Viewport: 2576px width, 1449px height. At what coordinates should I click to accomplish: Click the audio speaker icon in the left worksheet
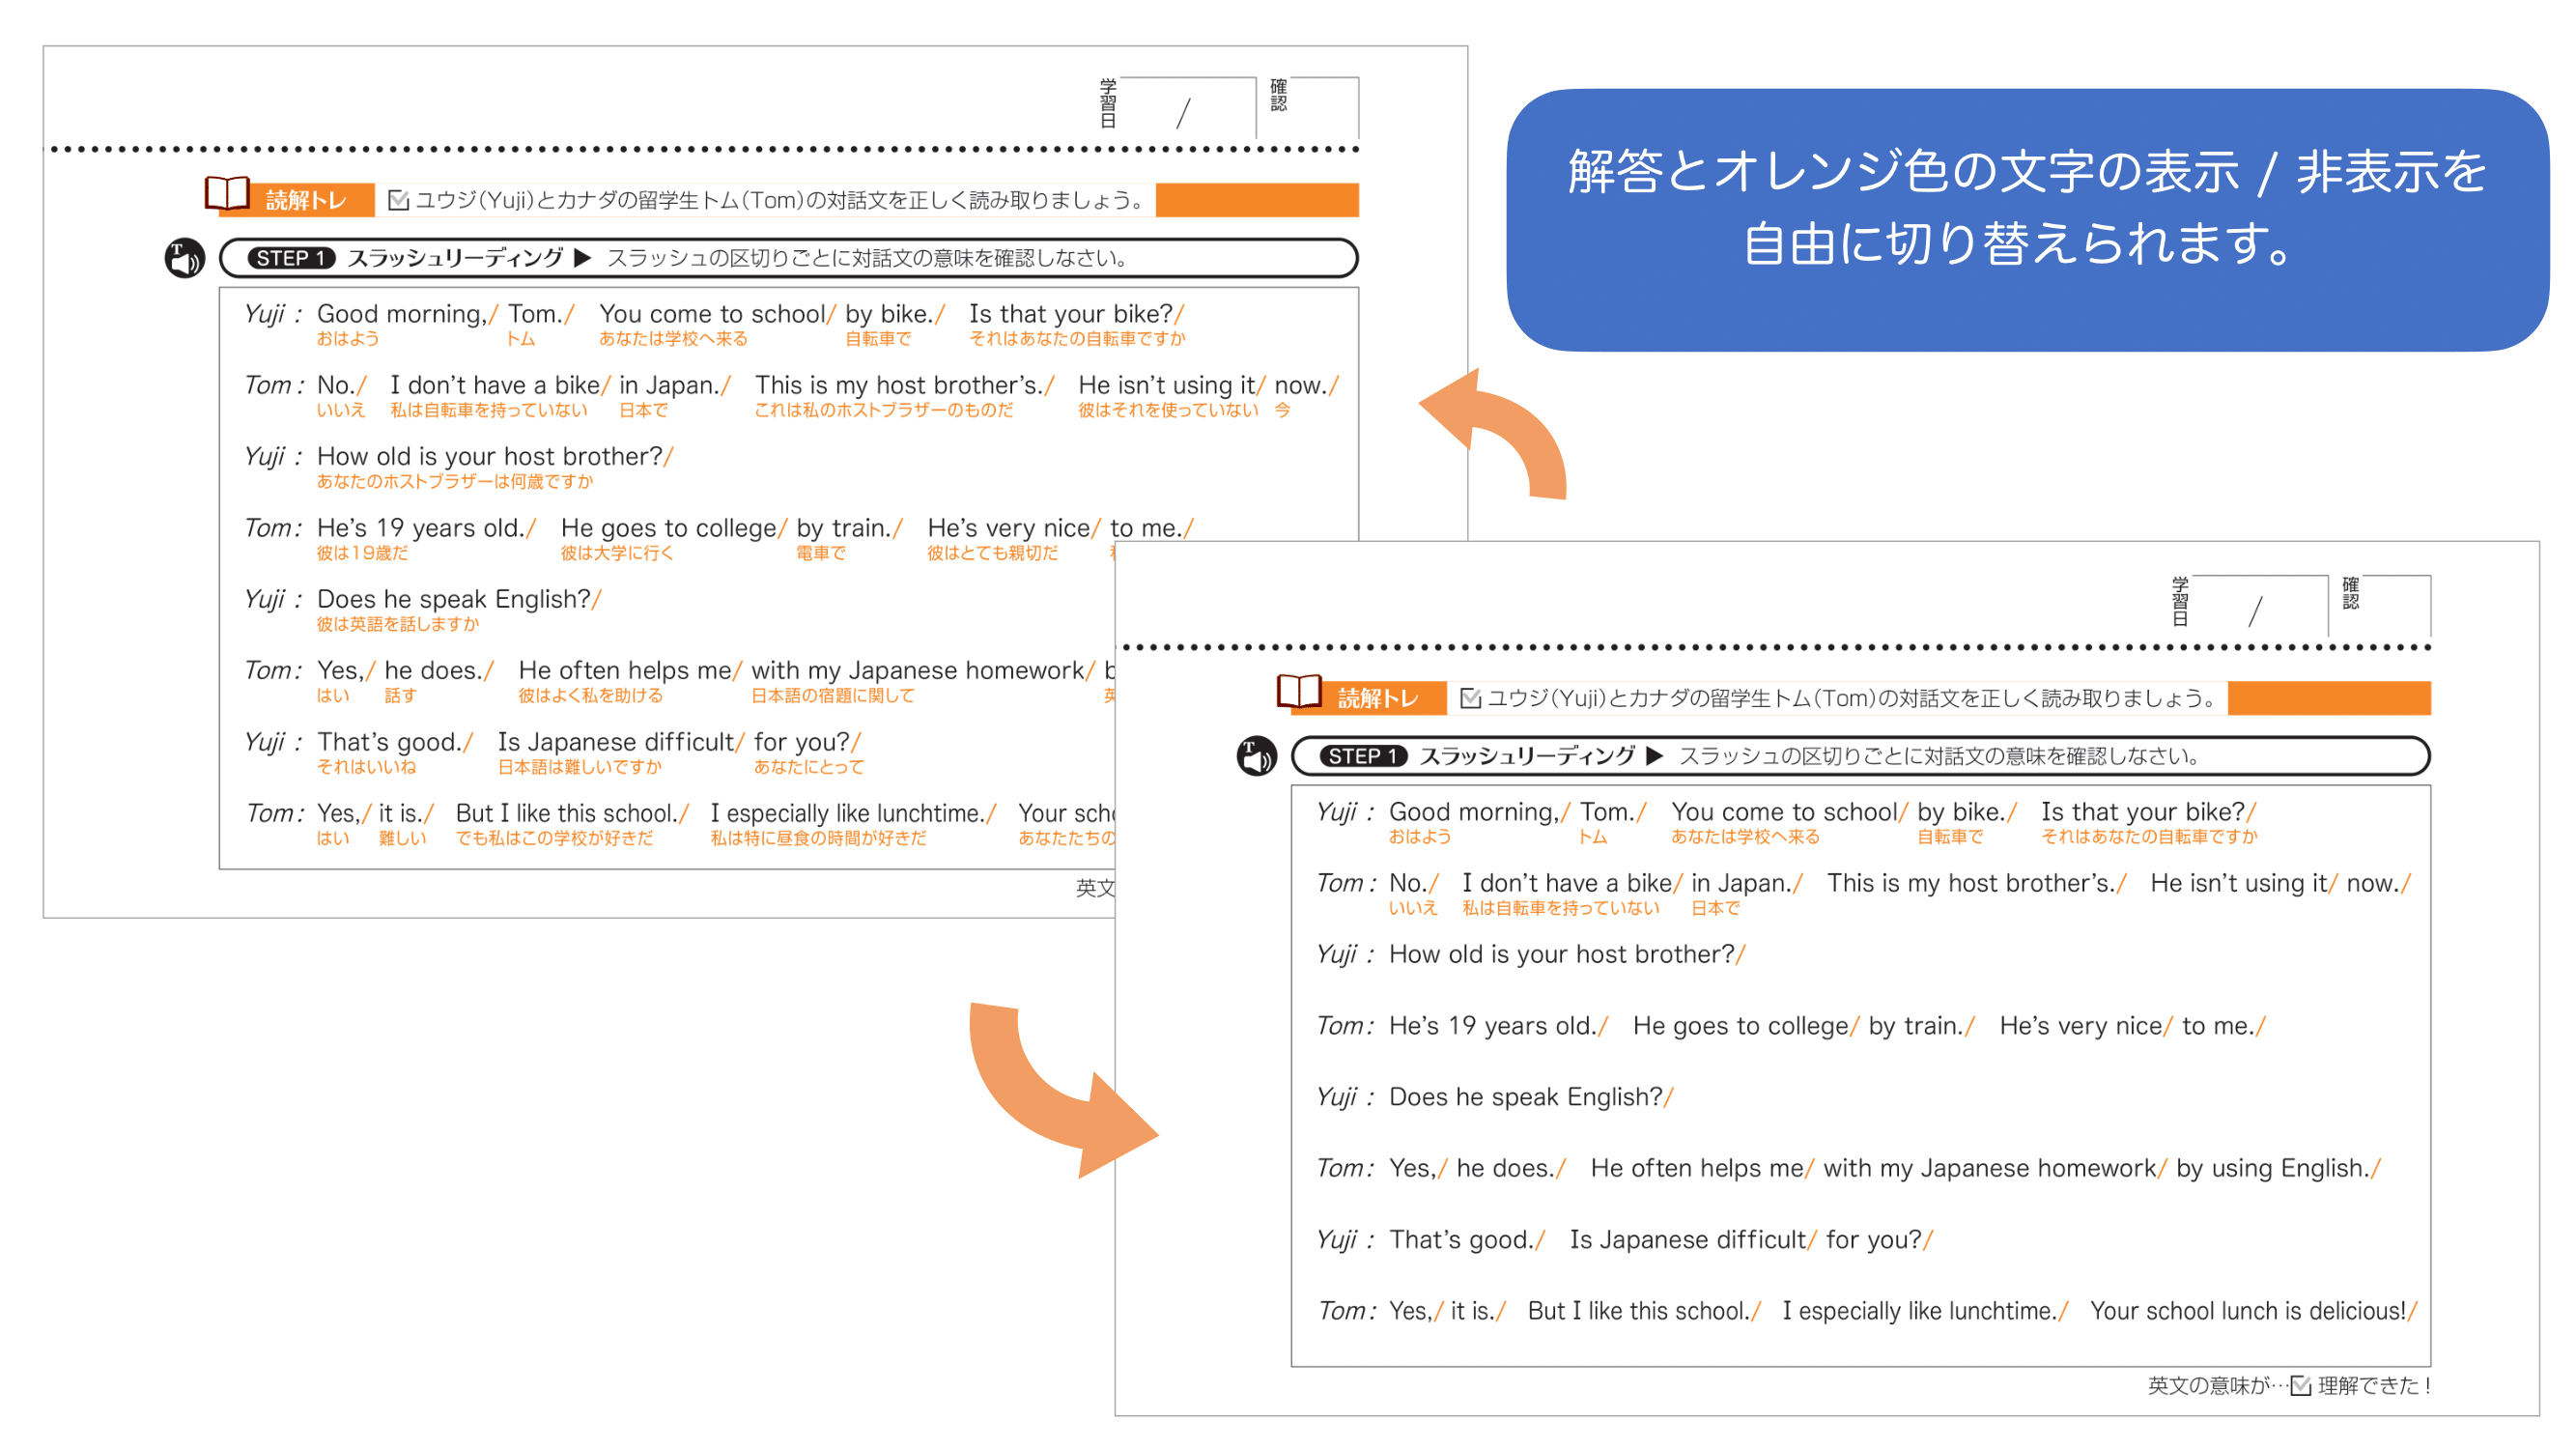click(x=184, y=258)
